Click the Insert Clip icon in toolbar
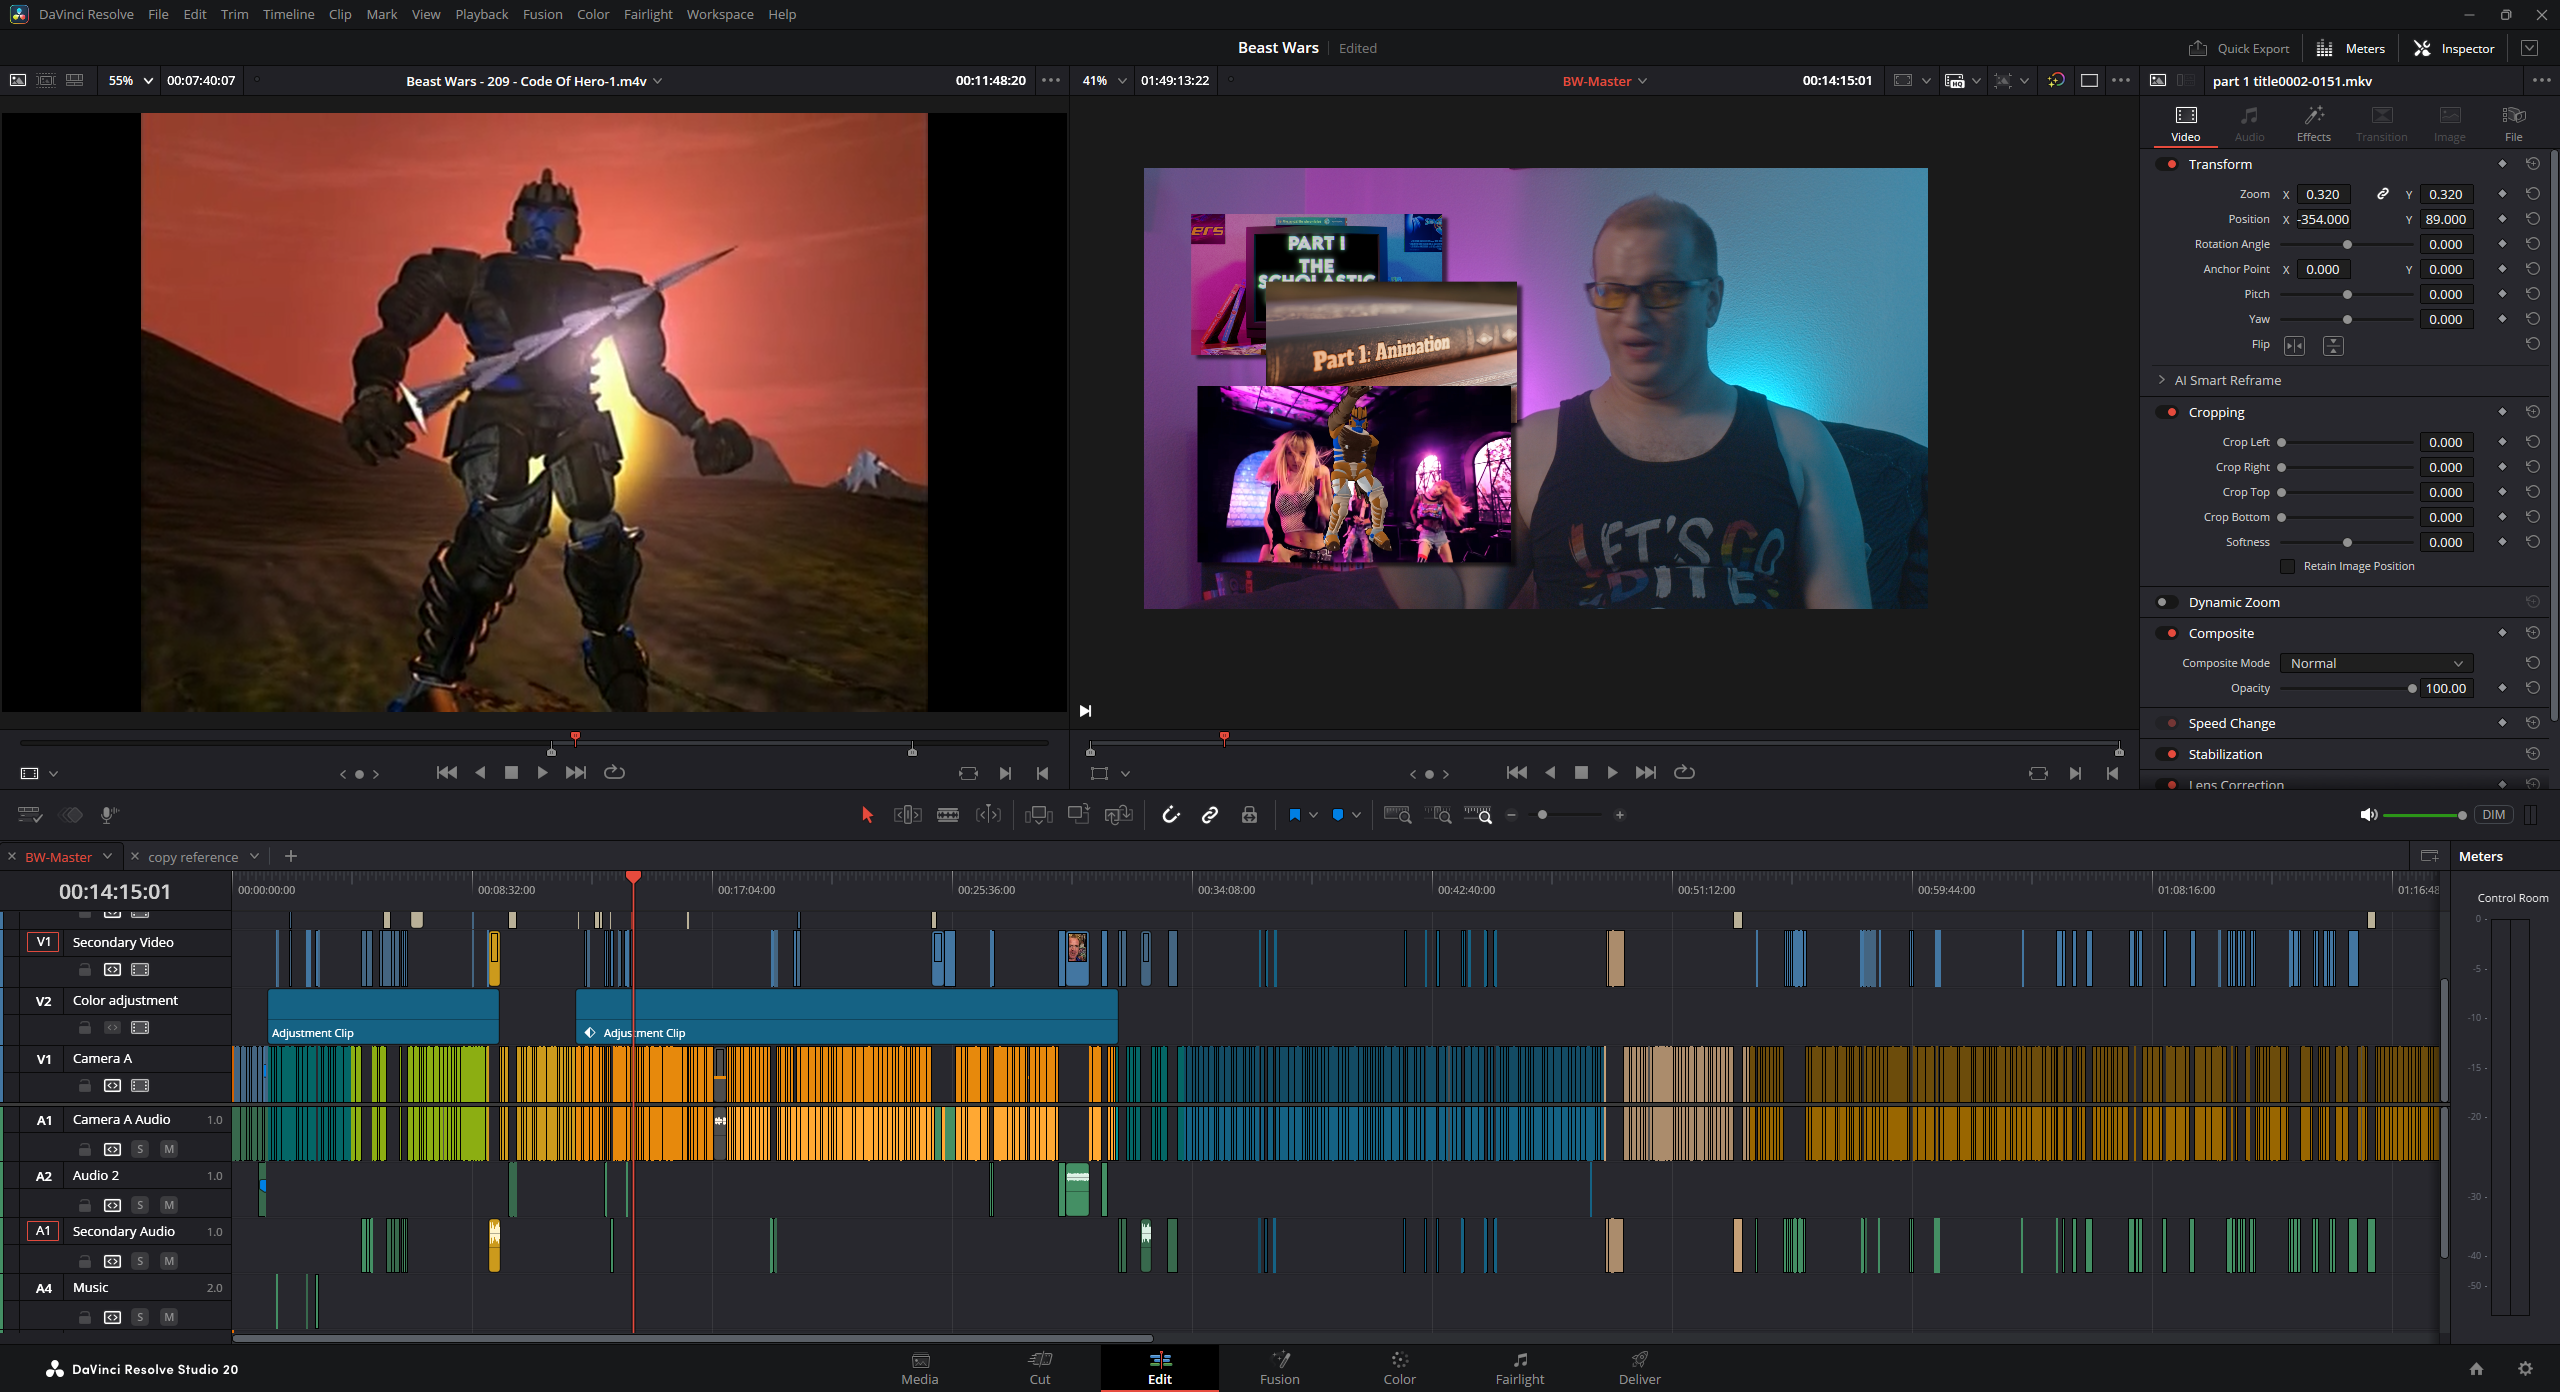 [x=1039, y=815]
